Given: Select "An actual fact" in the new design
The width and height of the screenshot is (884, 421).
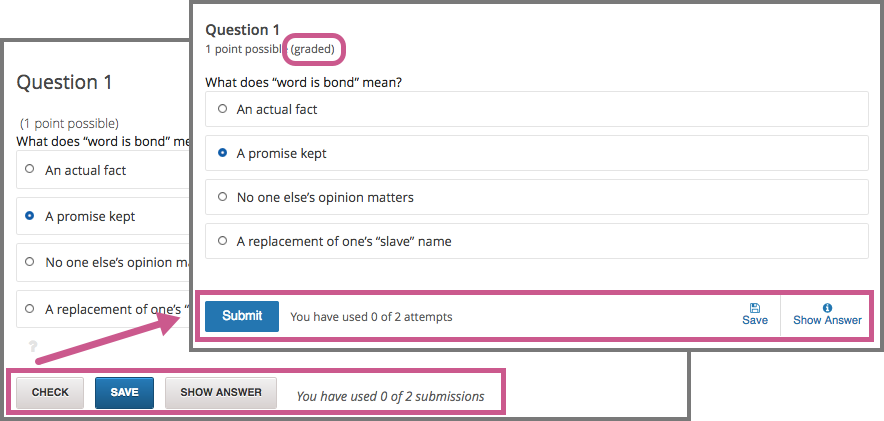Looking at the screenshot, I should 222,109.
